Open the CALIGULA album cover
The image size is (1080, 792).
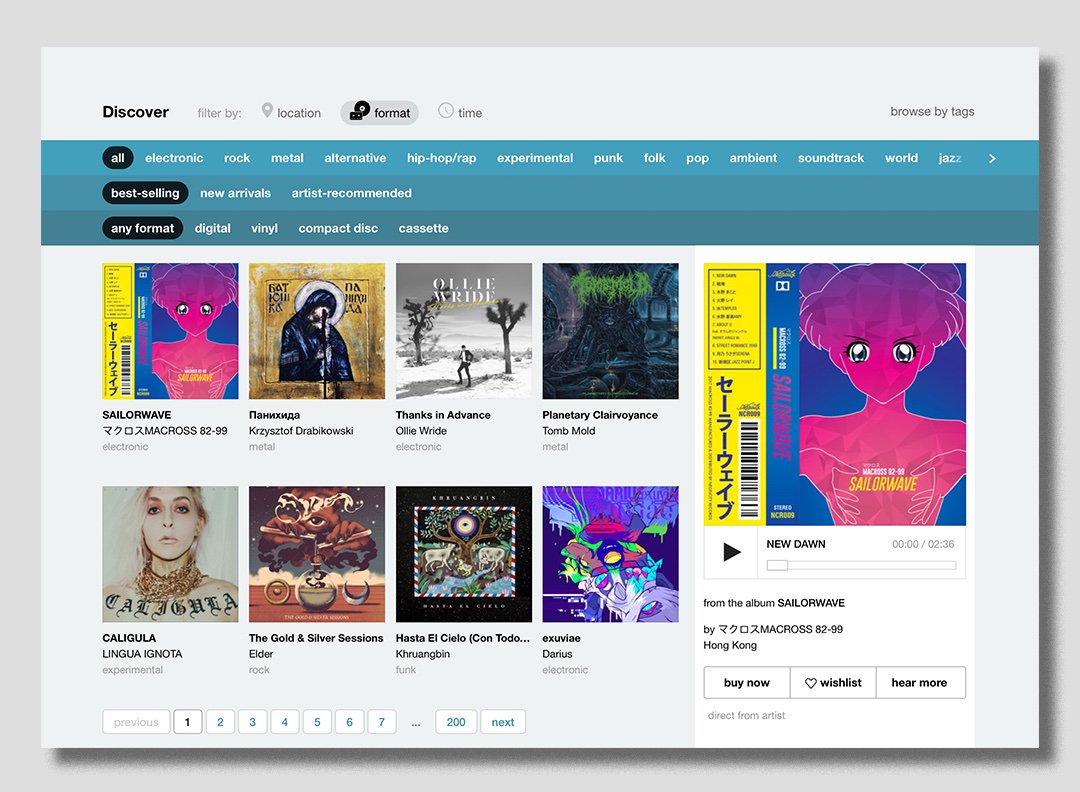pos(170,554)
